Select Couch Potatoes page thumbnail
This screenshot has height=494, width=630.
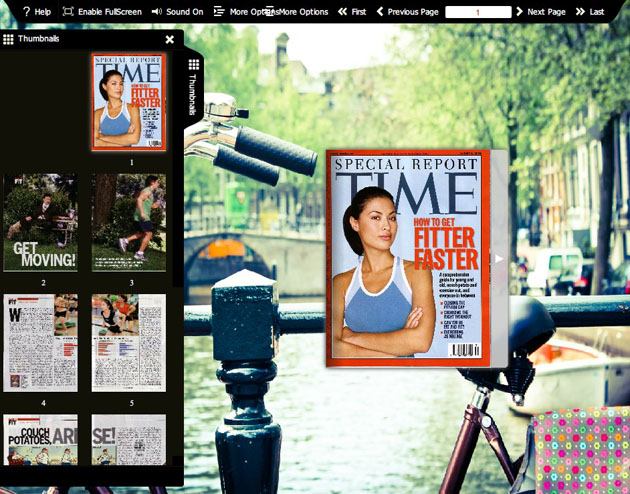(x=41, y=440)
